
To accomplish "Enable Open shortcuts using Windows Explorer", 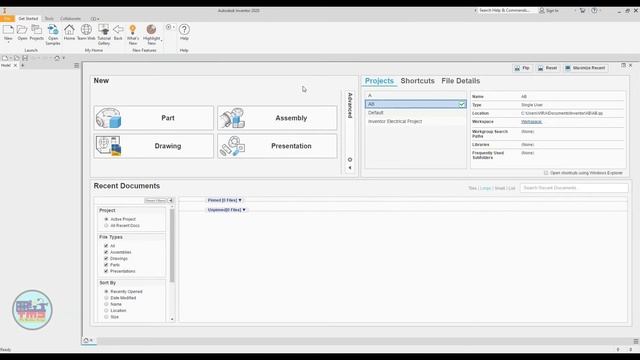I will click(x=546, y=173).
